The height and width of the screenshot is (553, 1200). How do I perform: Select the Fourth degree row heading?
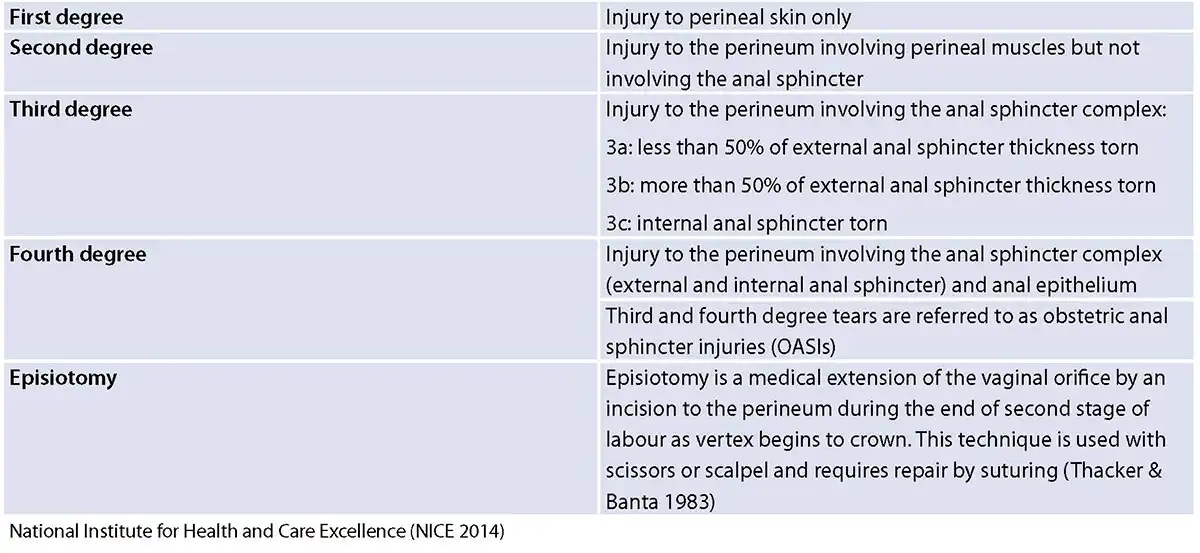click(77, 254)
